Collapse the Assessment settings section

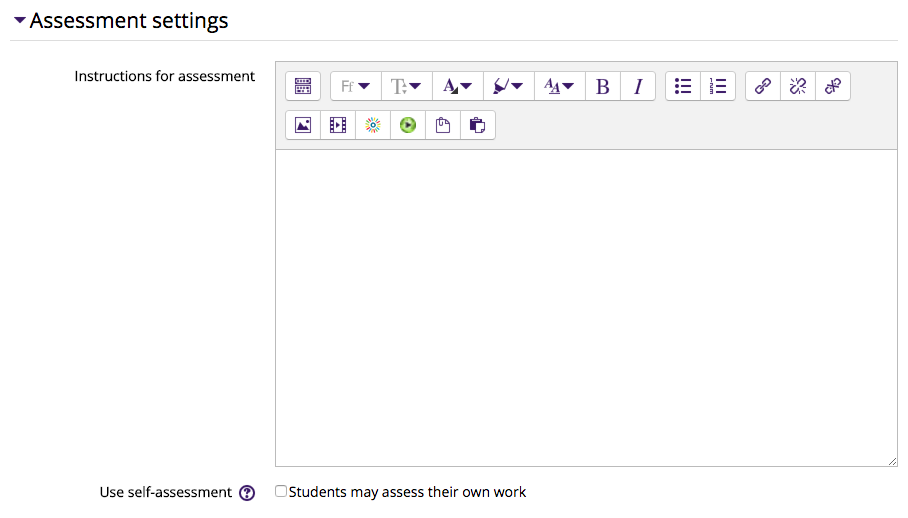[x=20, y=20]
